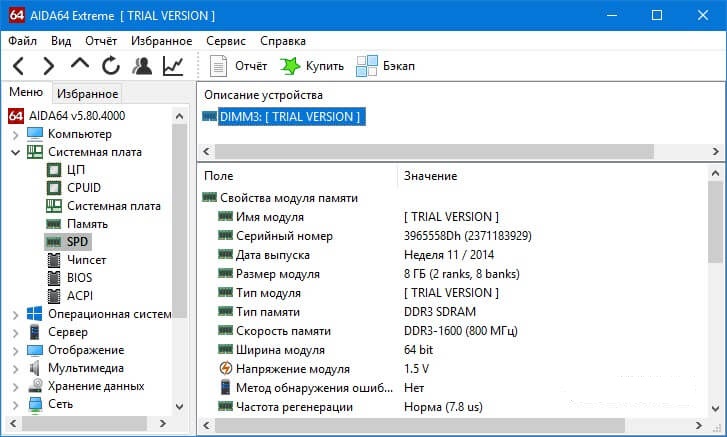Expand the Мультимедиа tree node
The height and width of the screenshot is (437, 727).
(15, 369)
